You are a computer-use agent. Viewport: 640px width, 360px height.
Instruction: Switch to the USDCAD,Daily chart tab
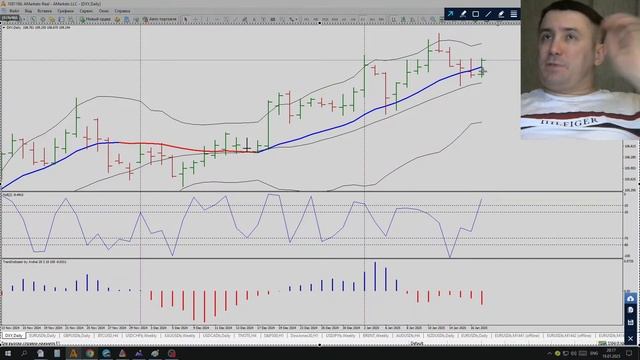pos(217,336)
